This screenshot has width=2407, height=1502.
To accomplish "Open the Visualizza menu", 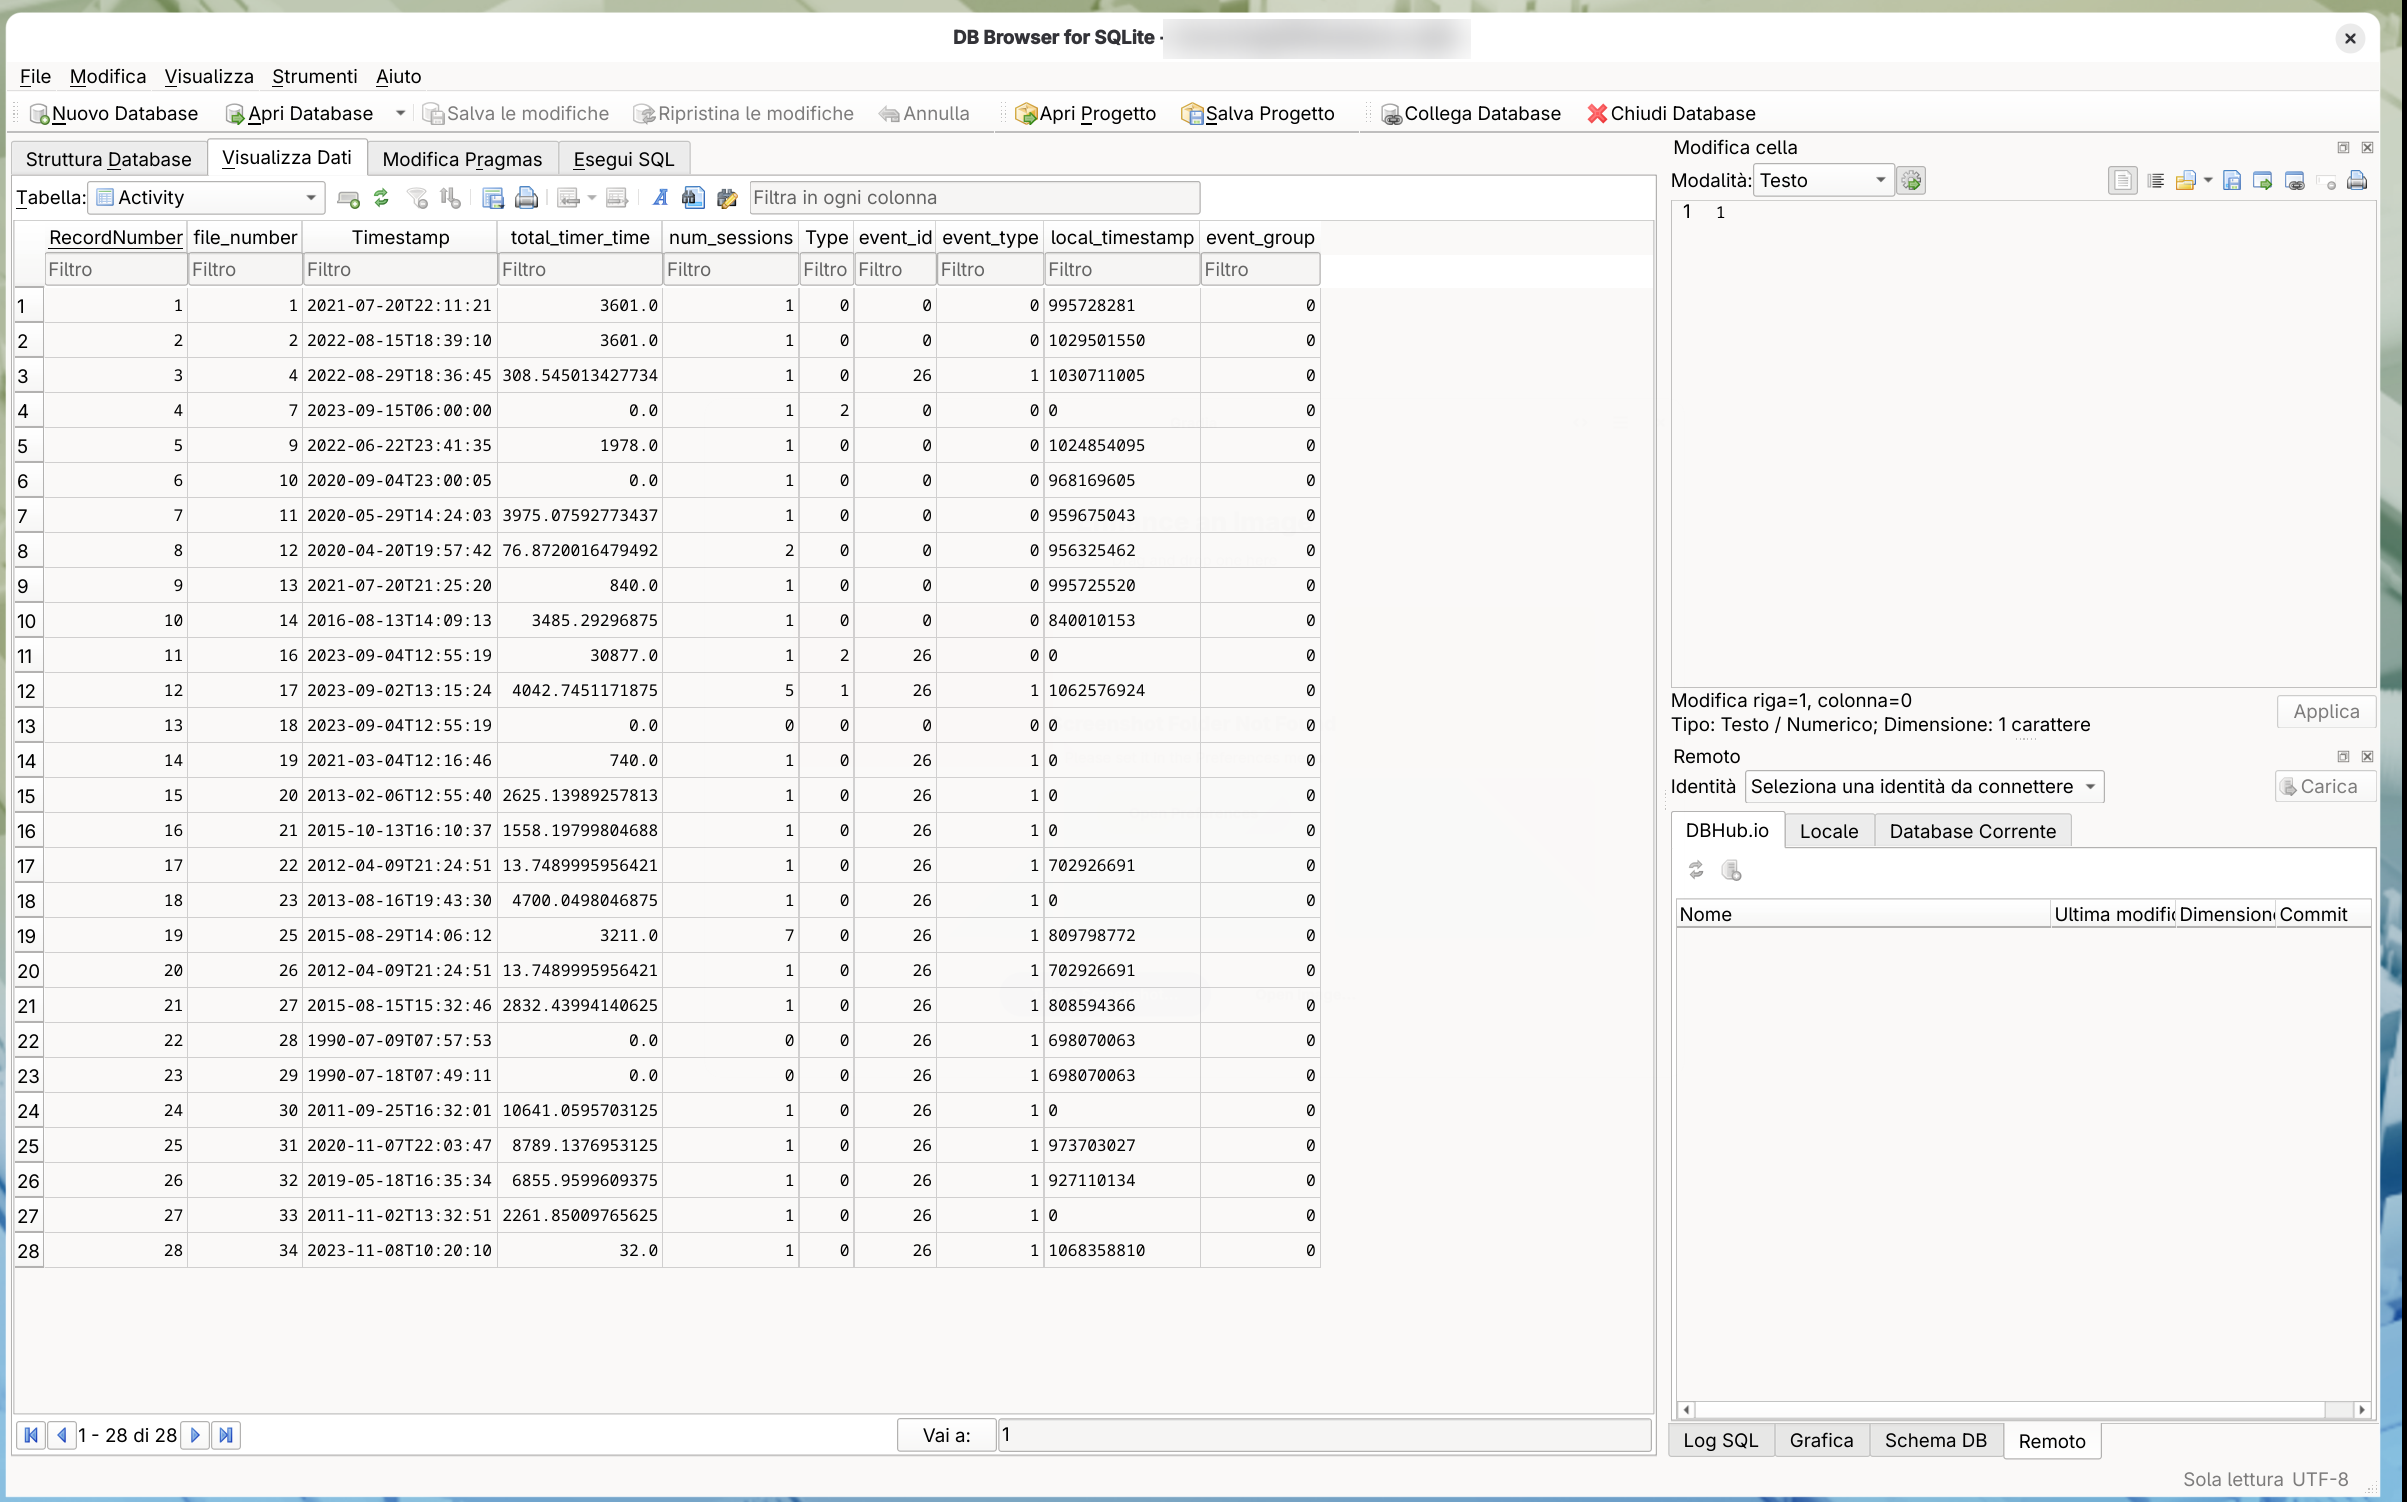I will (209, 77).
